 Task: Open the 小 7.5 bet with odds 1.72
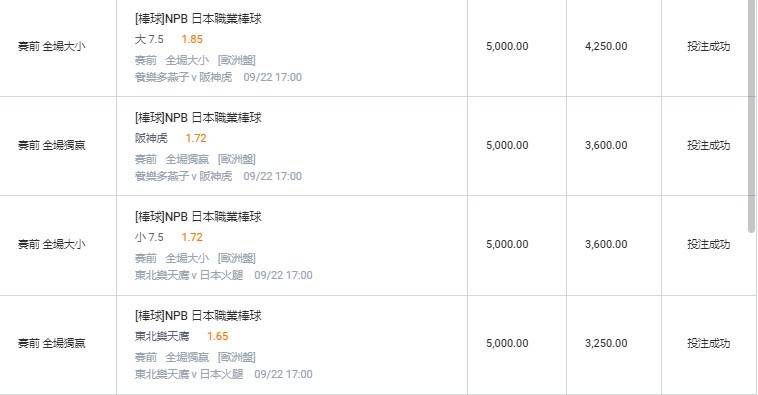tap(169, 237)
